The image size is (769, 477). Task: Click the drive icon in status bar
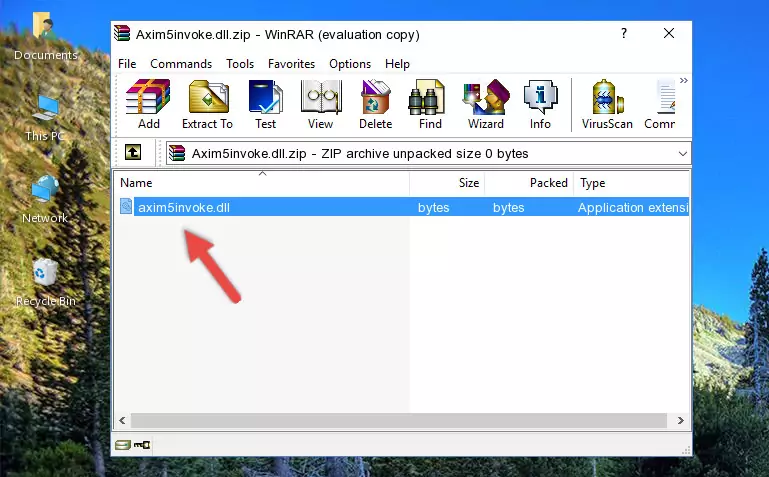click(x=122, y=445)
